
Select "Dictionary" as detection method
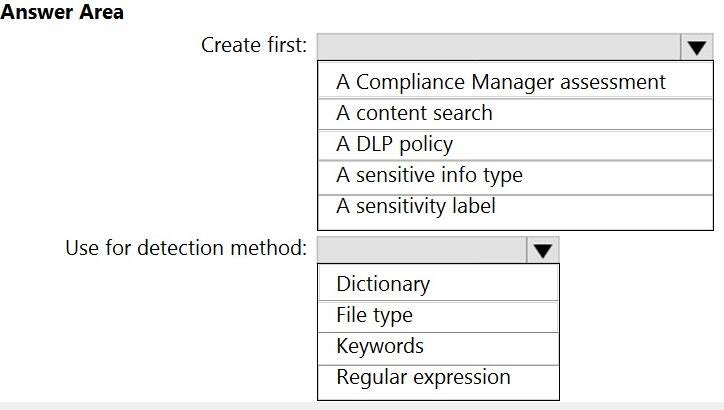(383, 284)
